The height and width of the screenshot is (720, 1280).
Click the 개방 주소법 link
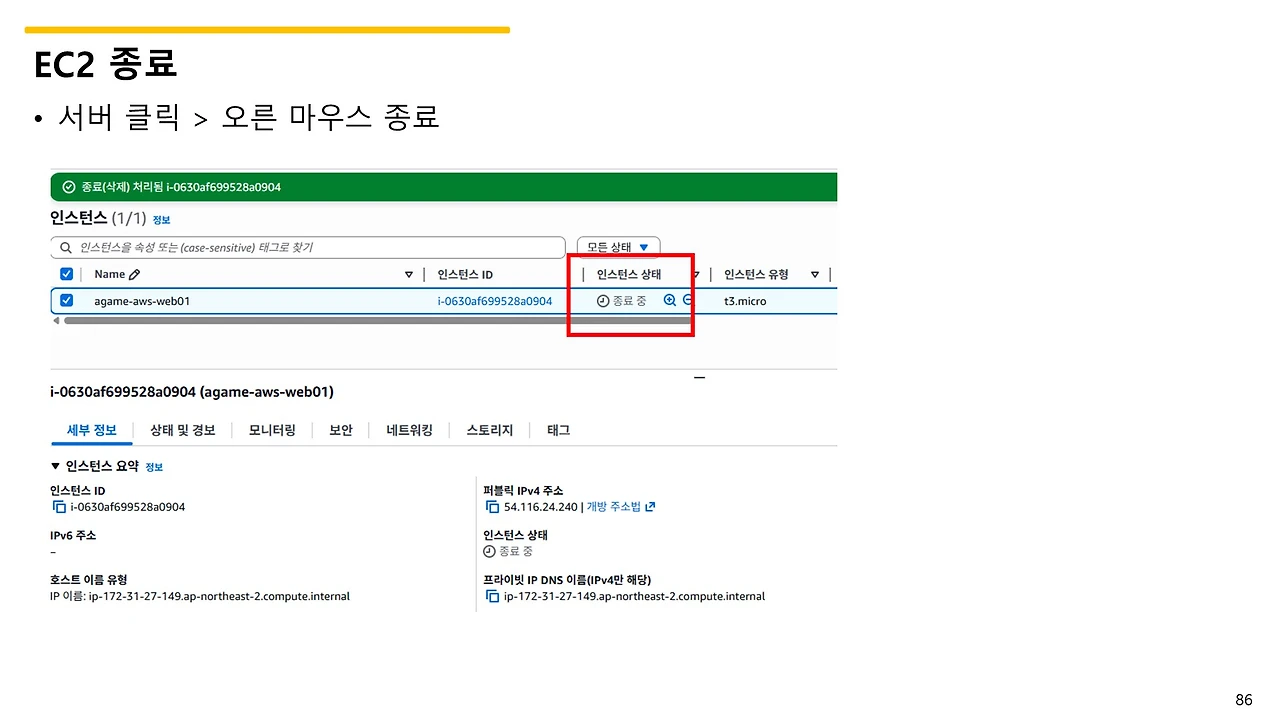point(611,506)
